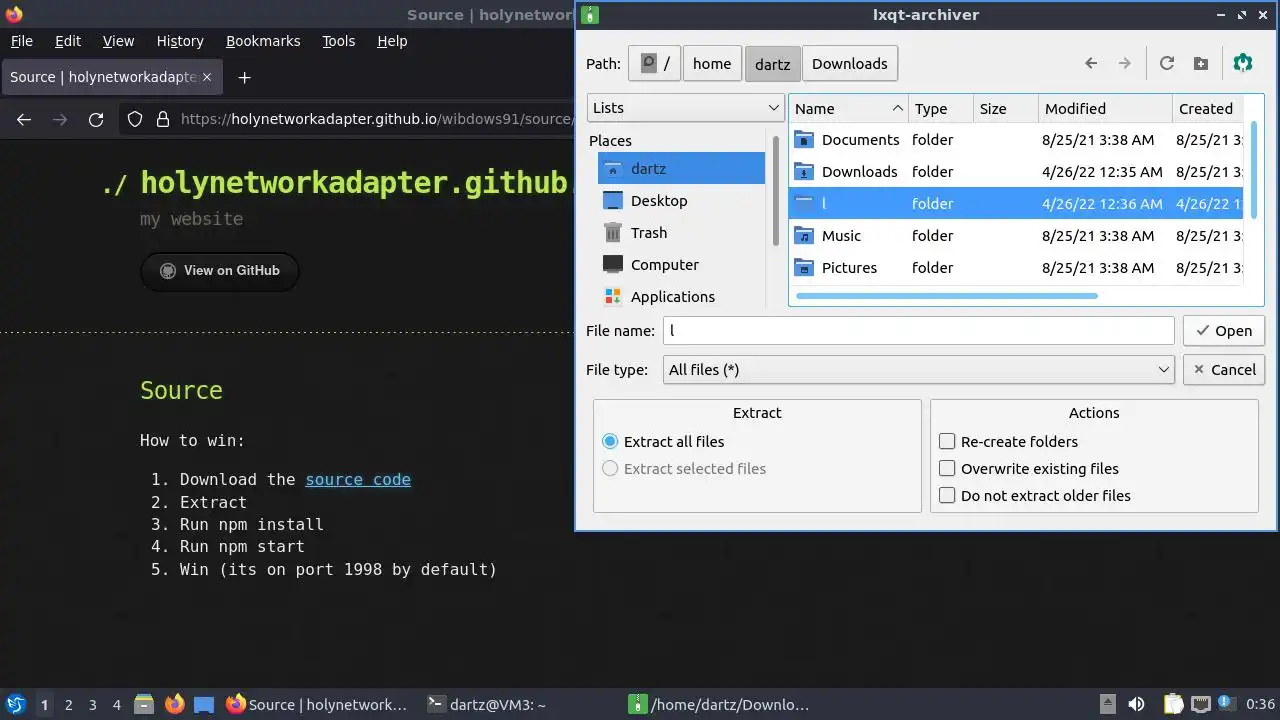
Task: Close the Source browser tab
Action: coord(207,77)
